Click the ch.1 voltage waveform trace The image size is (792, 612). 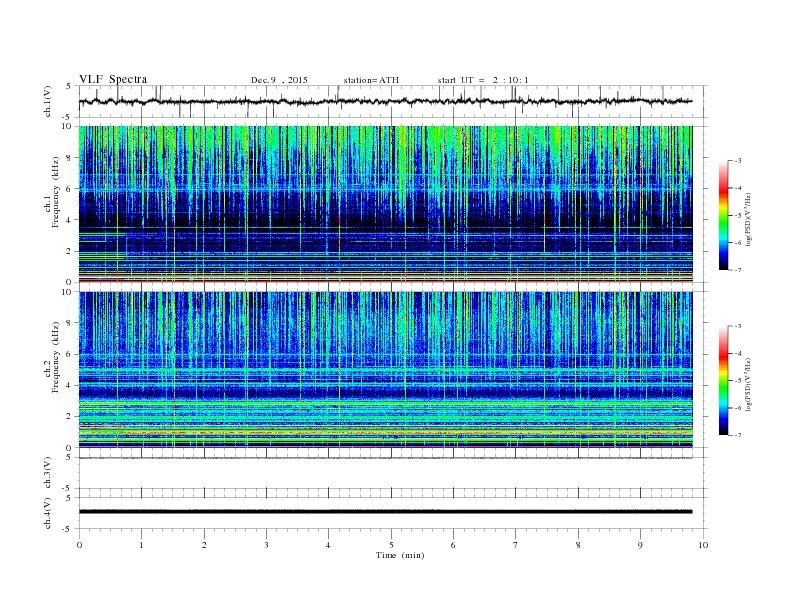click(385, 101)
